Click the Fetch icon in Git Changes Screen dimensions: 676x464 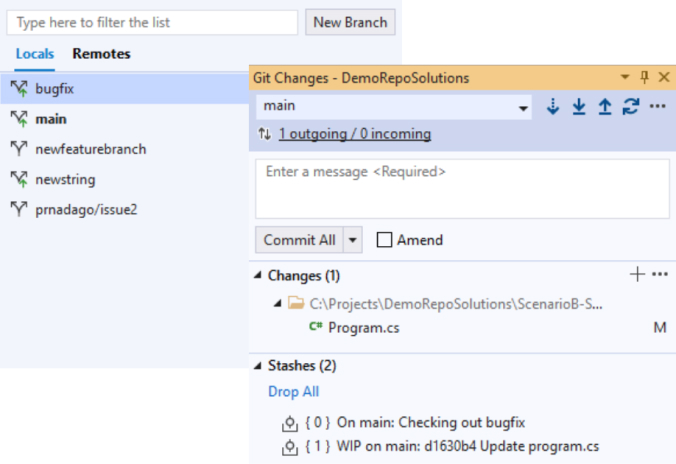click(x=553, y=106)
